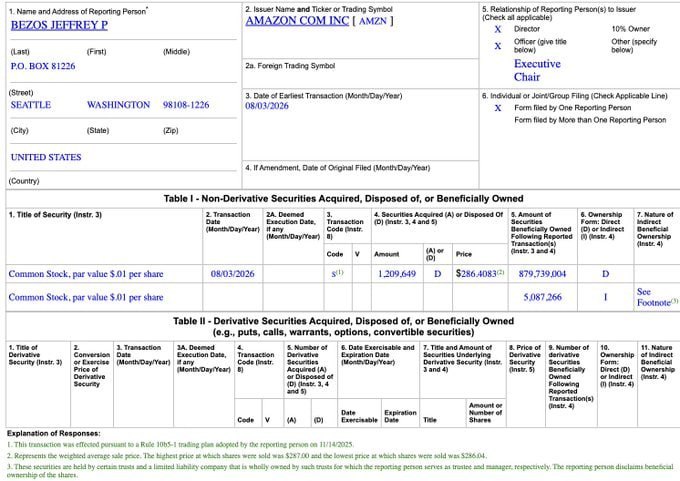Click the AMZN ticker symbol
Image resolution: width=680 pixels, height=481 pixels.
(373, 21)
